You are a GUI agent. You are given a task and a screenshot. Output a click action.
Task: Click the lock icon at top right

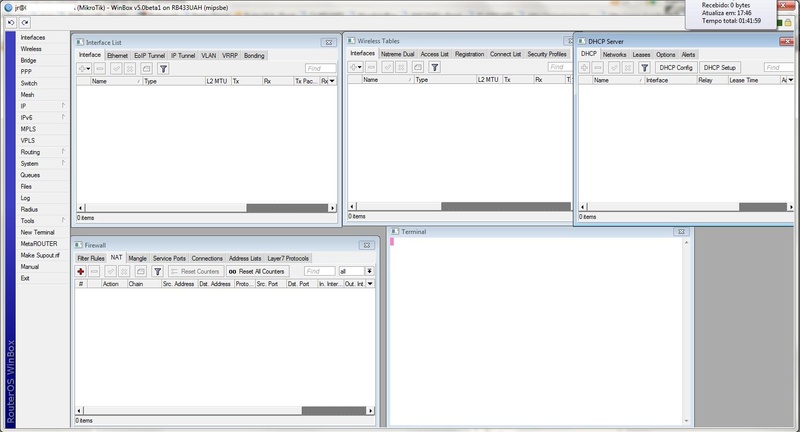pos(788,22)
